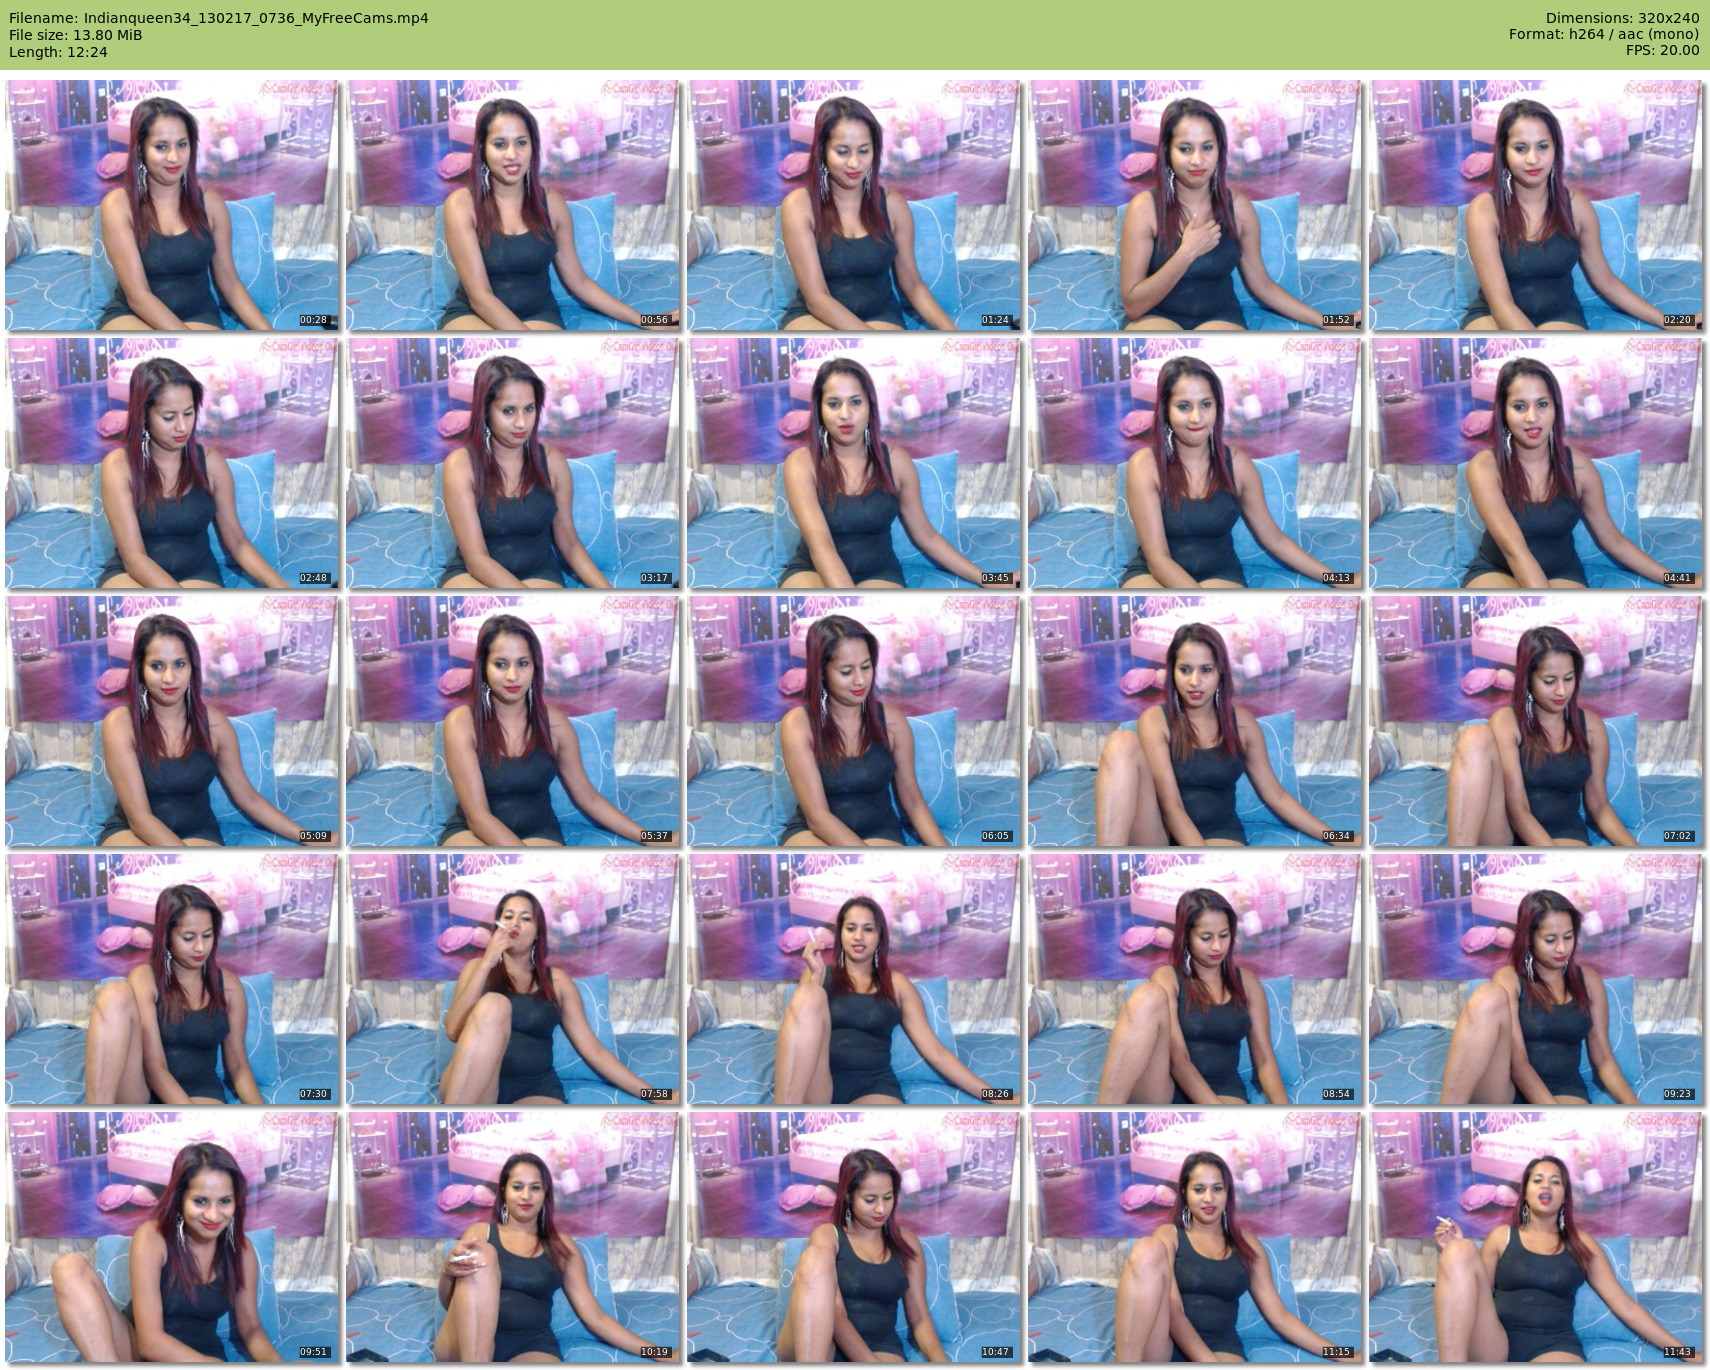Select the frame at 09:51
1710x1370 pixels.
click(x=172, y=1237)
